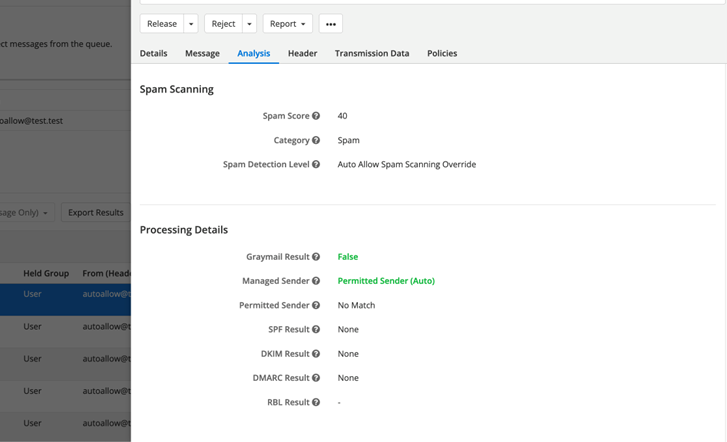Switch to the Details tab

(153, 54)
